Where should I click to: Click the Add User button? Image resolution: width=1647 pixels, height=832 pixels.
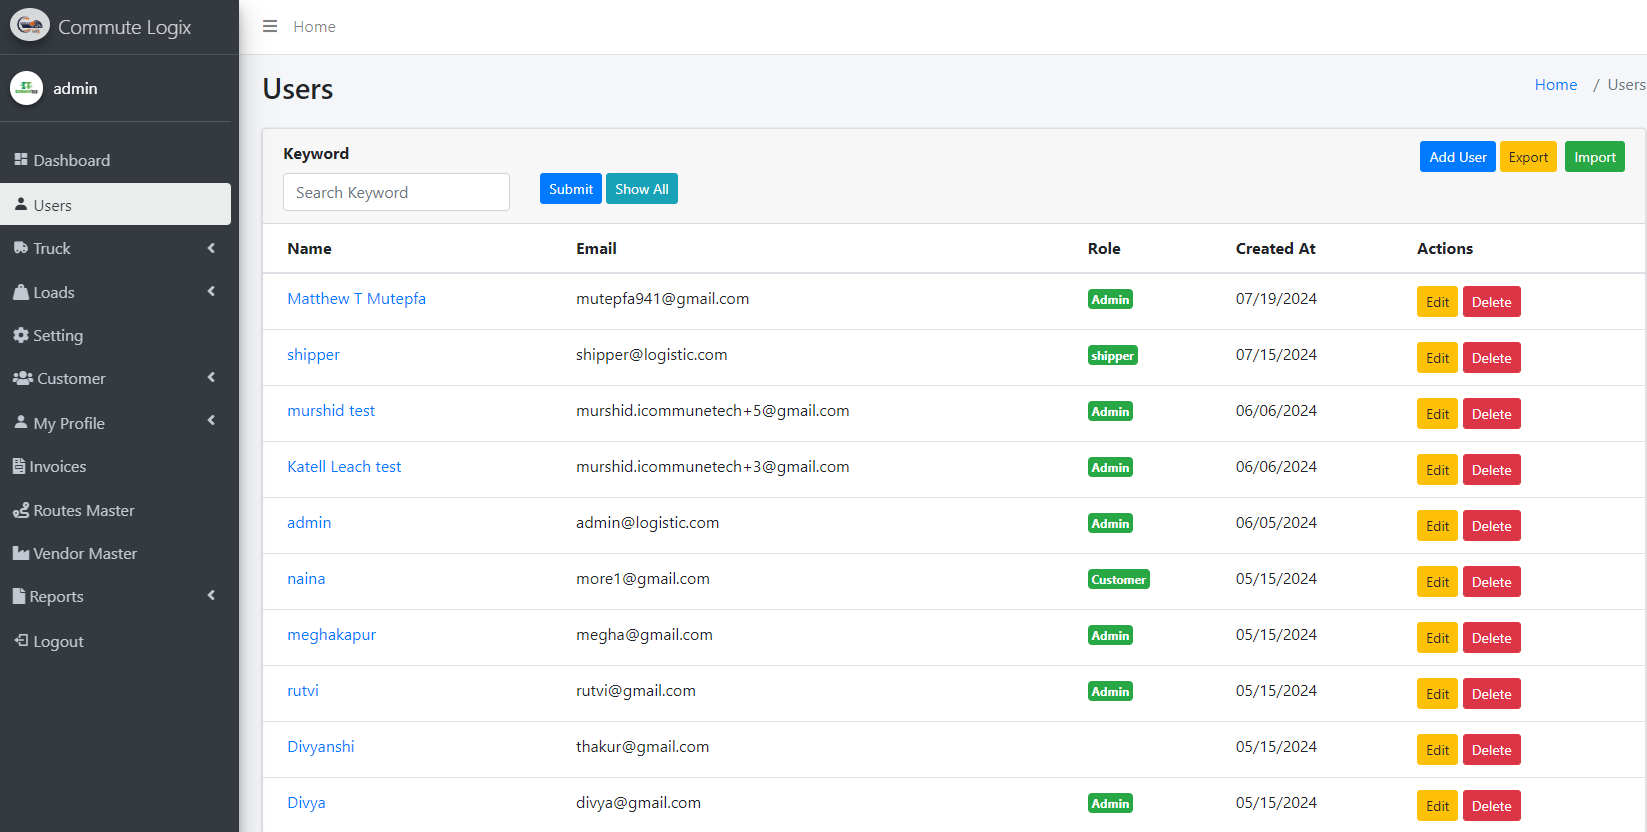pyautogui.click(x=1457, y=157)
